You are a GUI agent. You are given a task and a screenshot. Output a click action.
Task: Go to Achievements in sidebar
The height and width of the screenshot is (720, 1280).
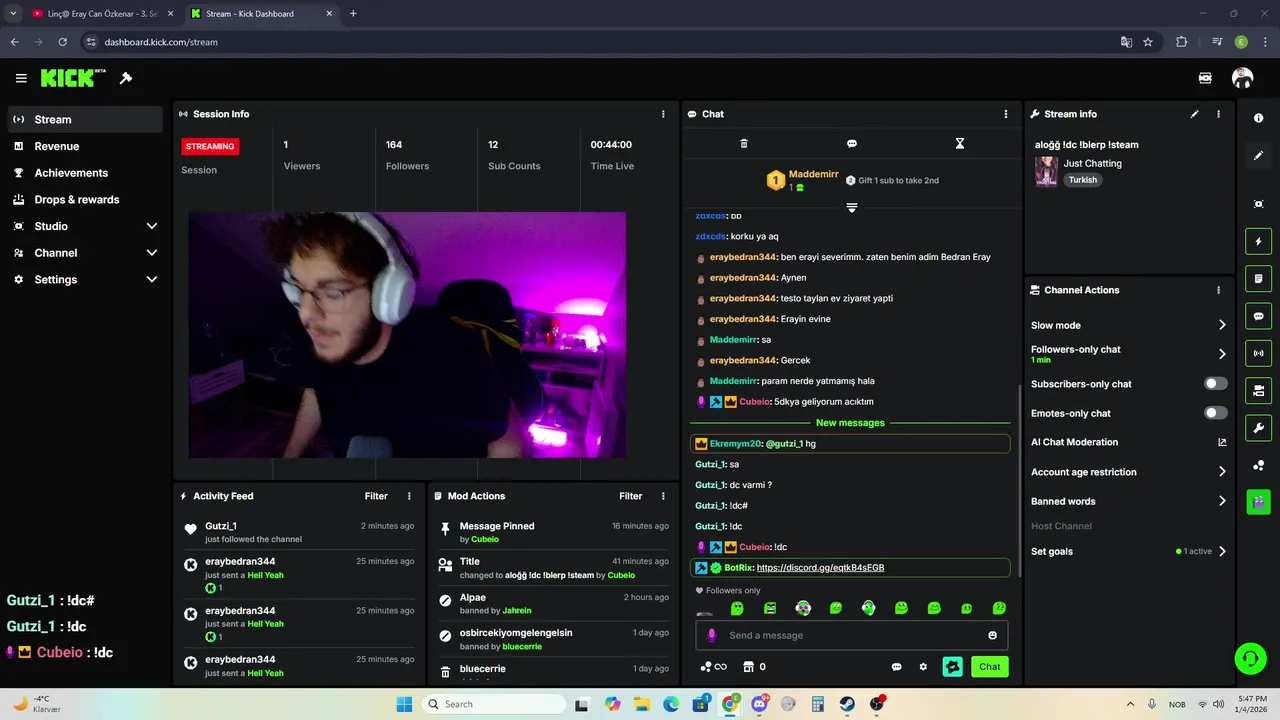click(x=85, y=173)
